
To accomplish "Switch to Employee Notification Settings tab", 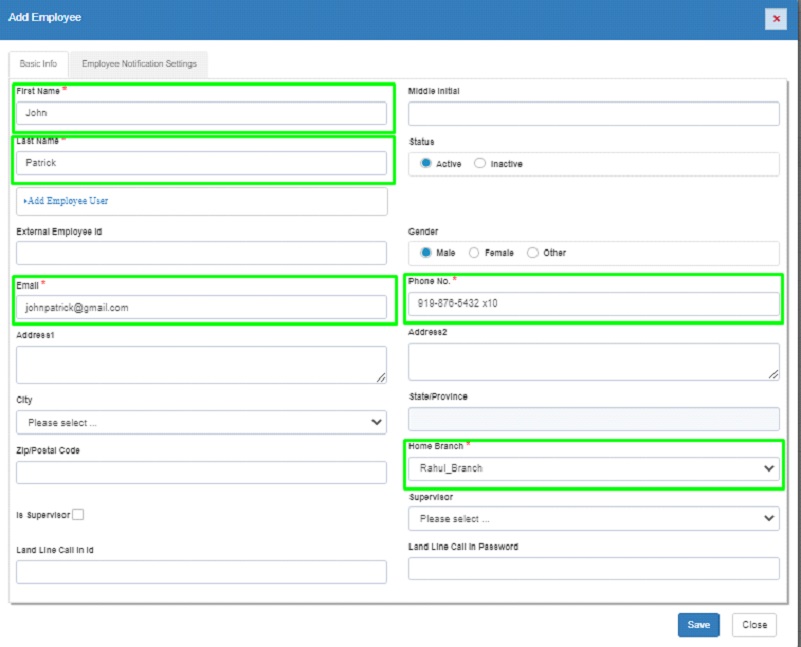I will coord(139,64).
